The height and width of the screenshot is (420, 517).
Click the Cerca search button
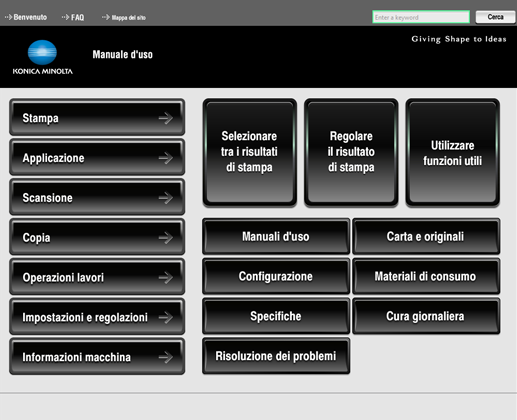tap(495, 17)
